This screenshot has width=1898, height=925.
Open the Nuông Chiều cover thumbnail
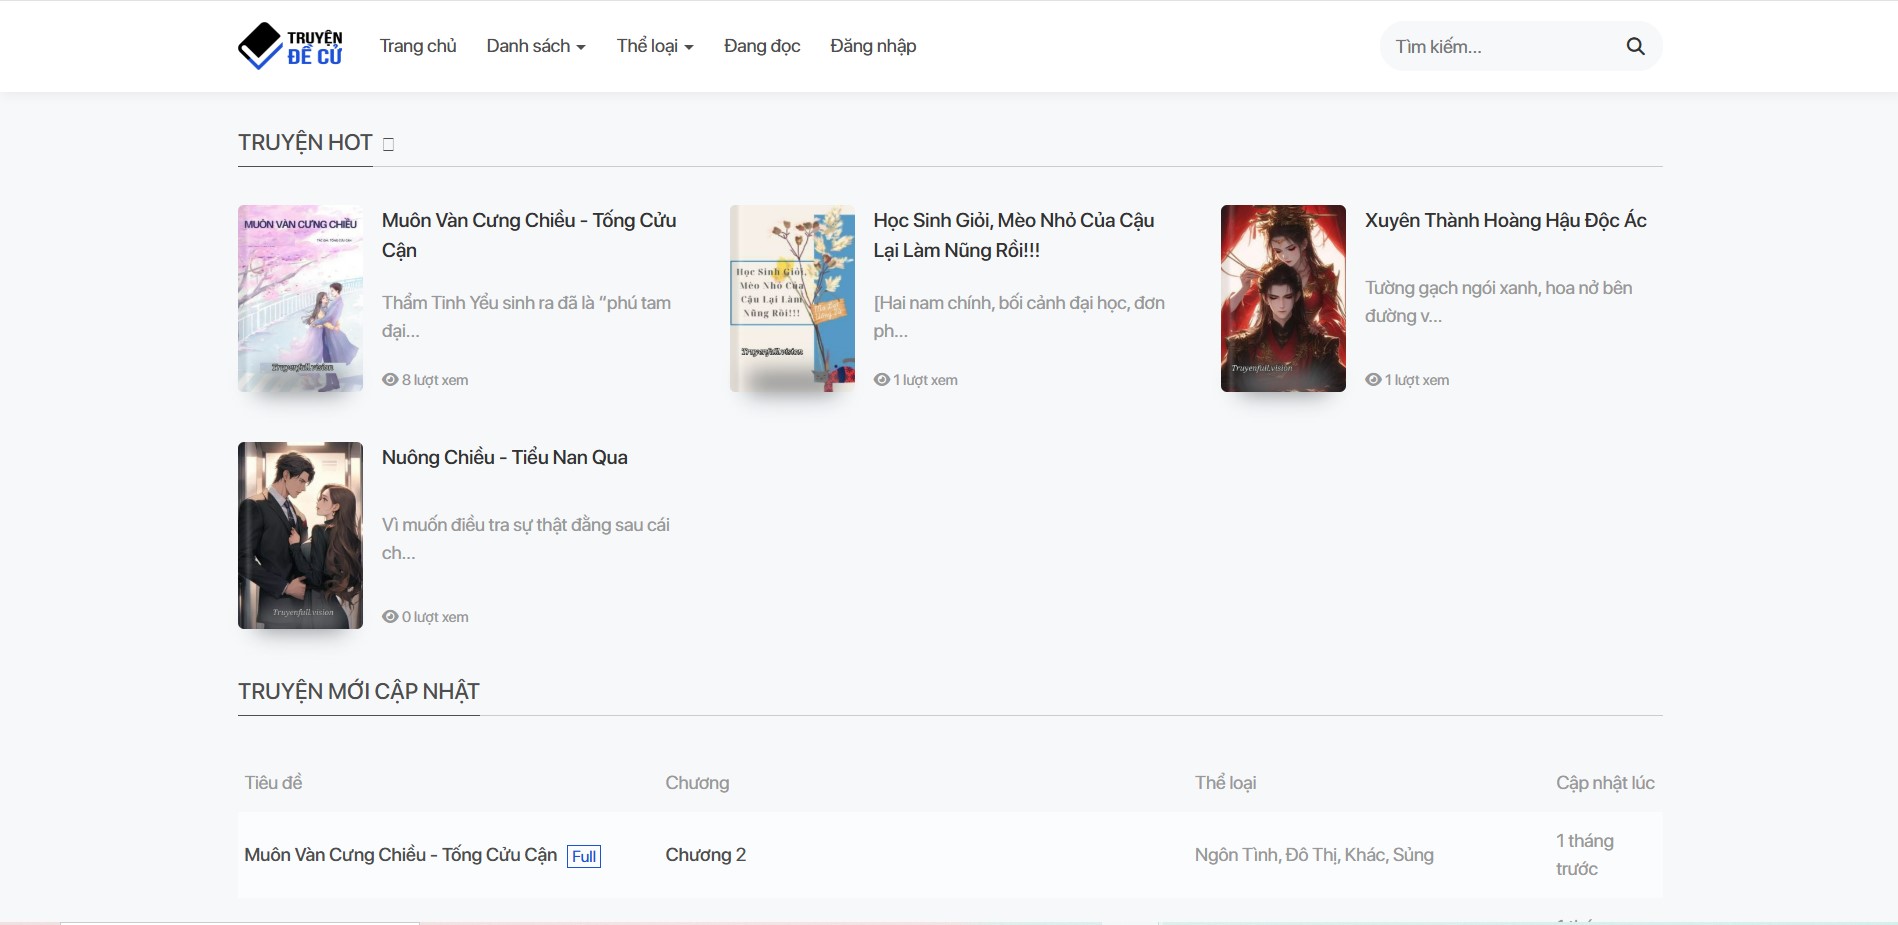[x=300, y=535]
